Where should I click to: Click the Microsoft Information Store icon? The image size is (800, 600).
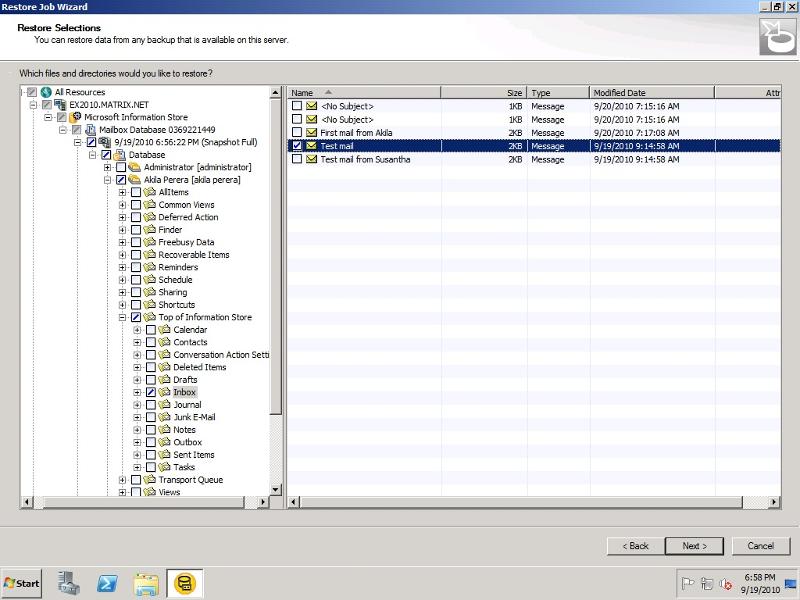point(76,117)
